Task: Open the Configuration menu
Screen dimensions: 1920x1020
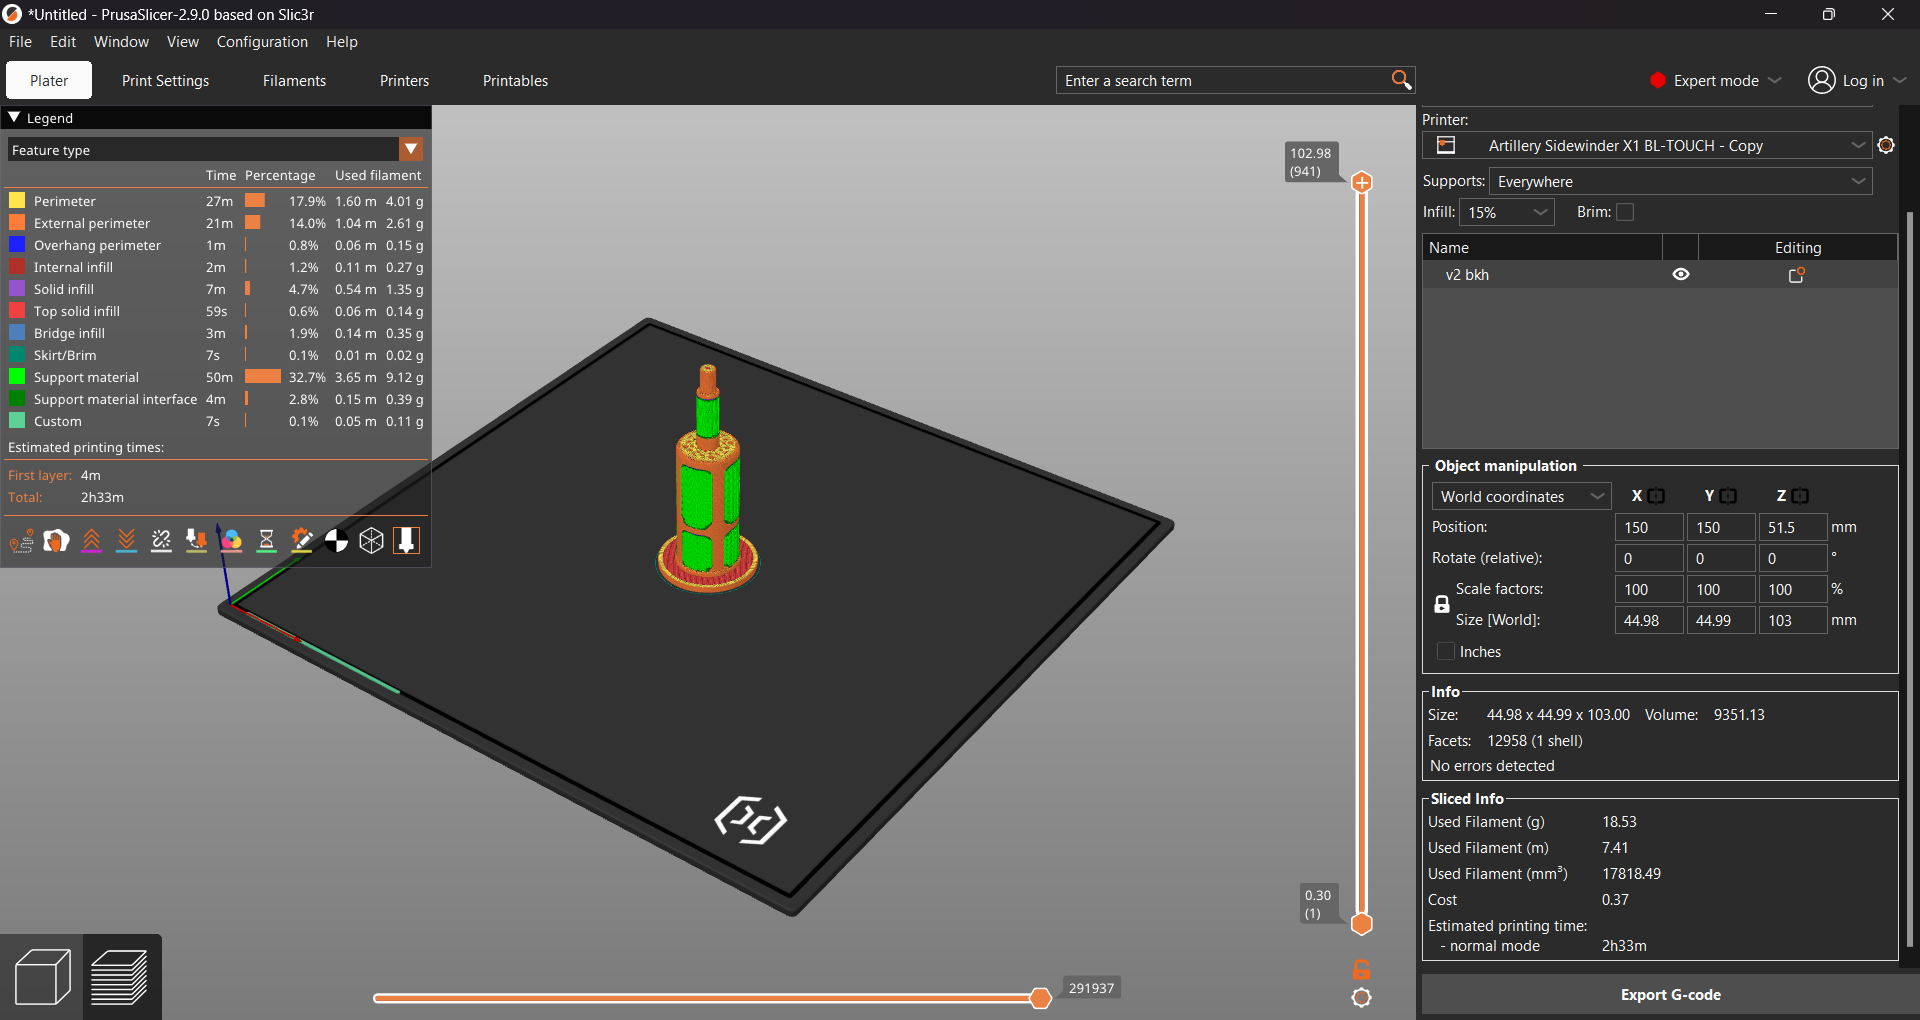Action: (262, 41)
